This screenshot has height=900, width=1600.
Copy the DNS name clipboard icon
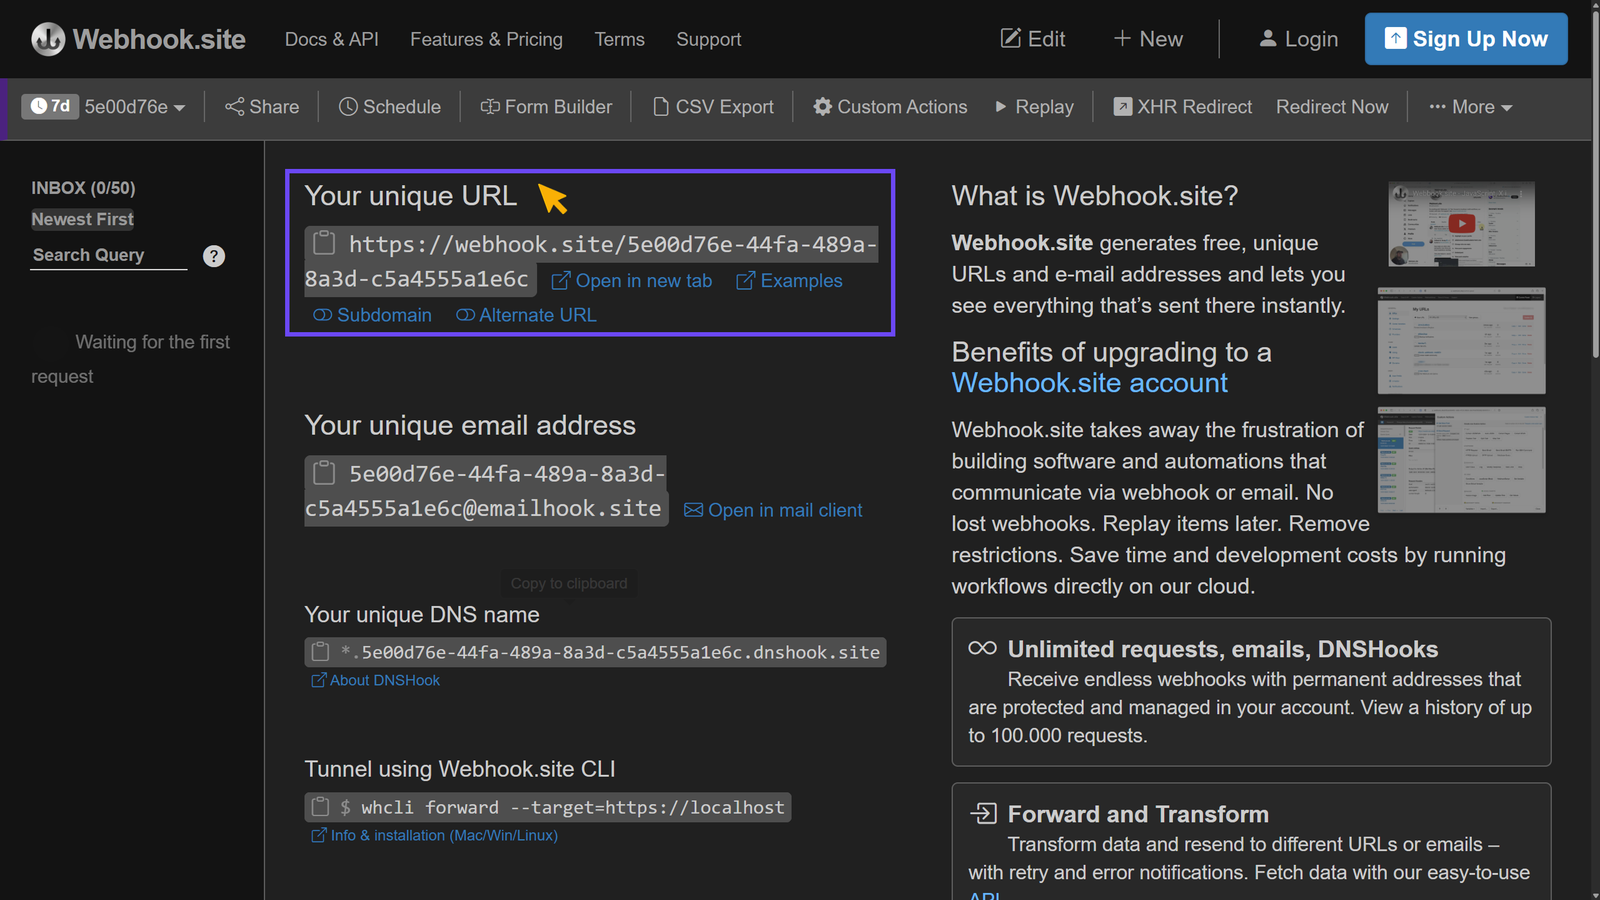click(320, 652)
